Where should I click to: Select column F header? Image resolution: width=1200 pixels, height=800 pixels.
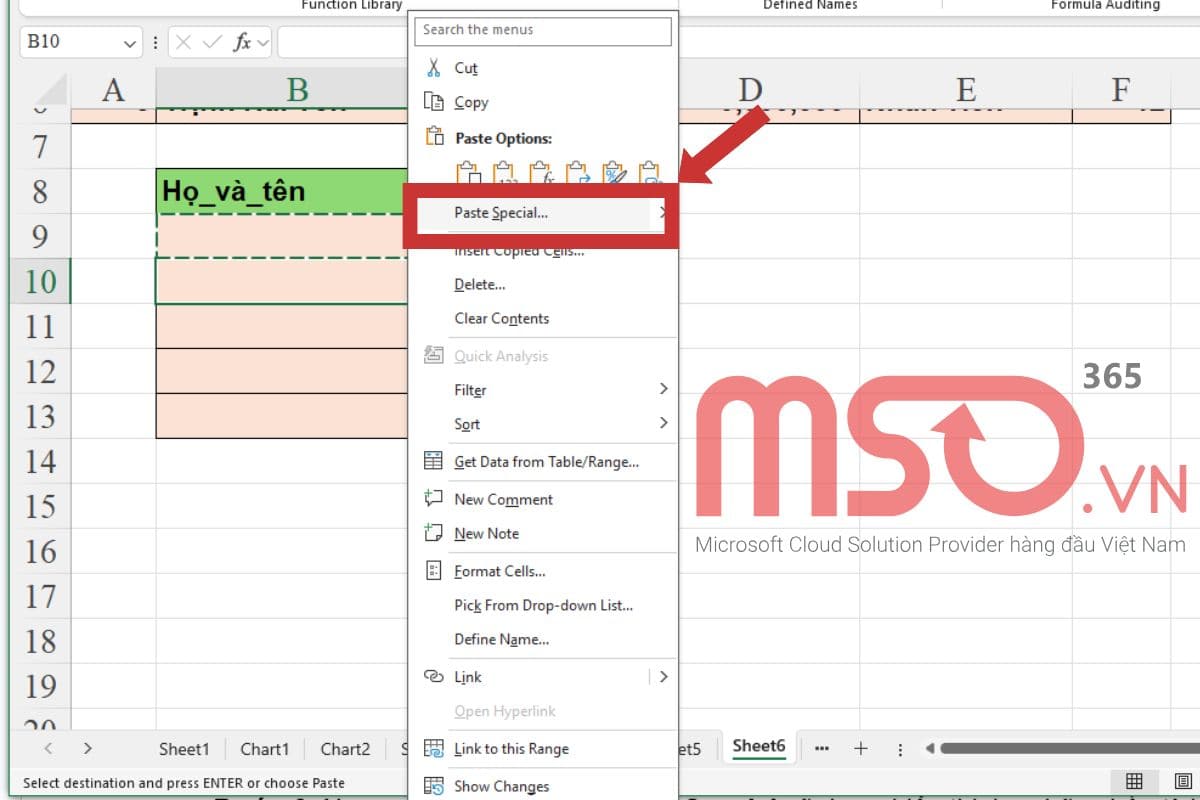[x=1122, y=90]
